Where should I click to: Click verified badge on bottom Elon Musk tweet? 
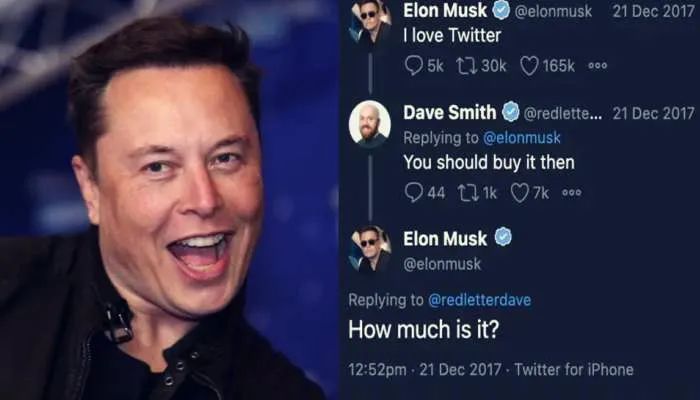tap(503, 237)
